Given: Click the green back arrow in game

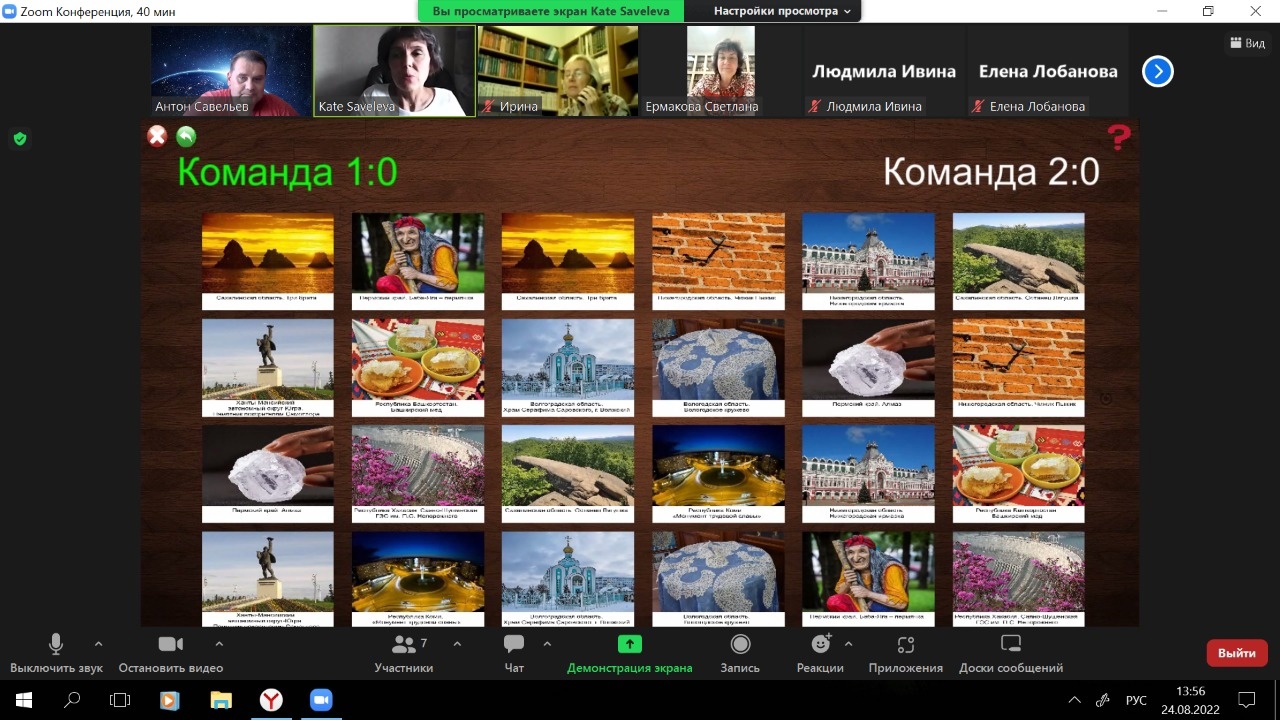Looking at the screenshot, I should click(x=186, y=136).
